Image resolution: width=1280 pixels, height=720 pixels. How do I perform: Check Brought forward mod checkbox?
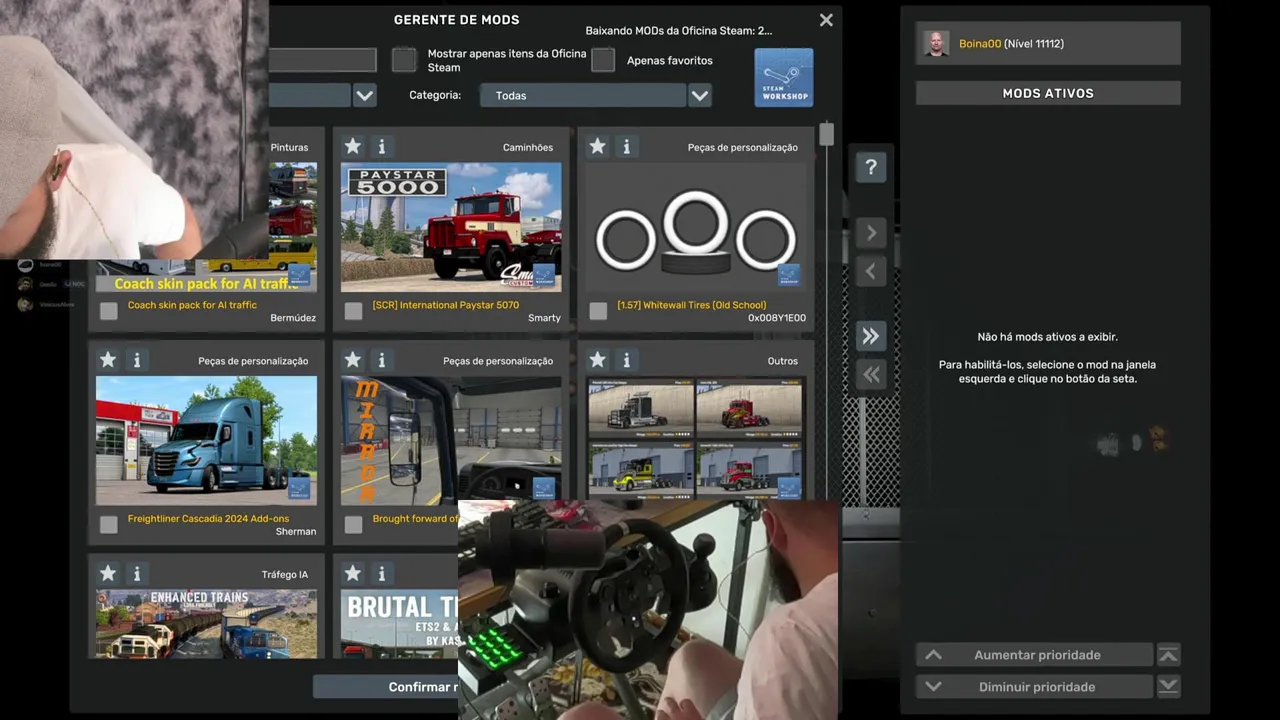[x=353, y=524]
